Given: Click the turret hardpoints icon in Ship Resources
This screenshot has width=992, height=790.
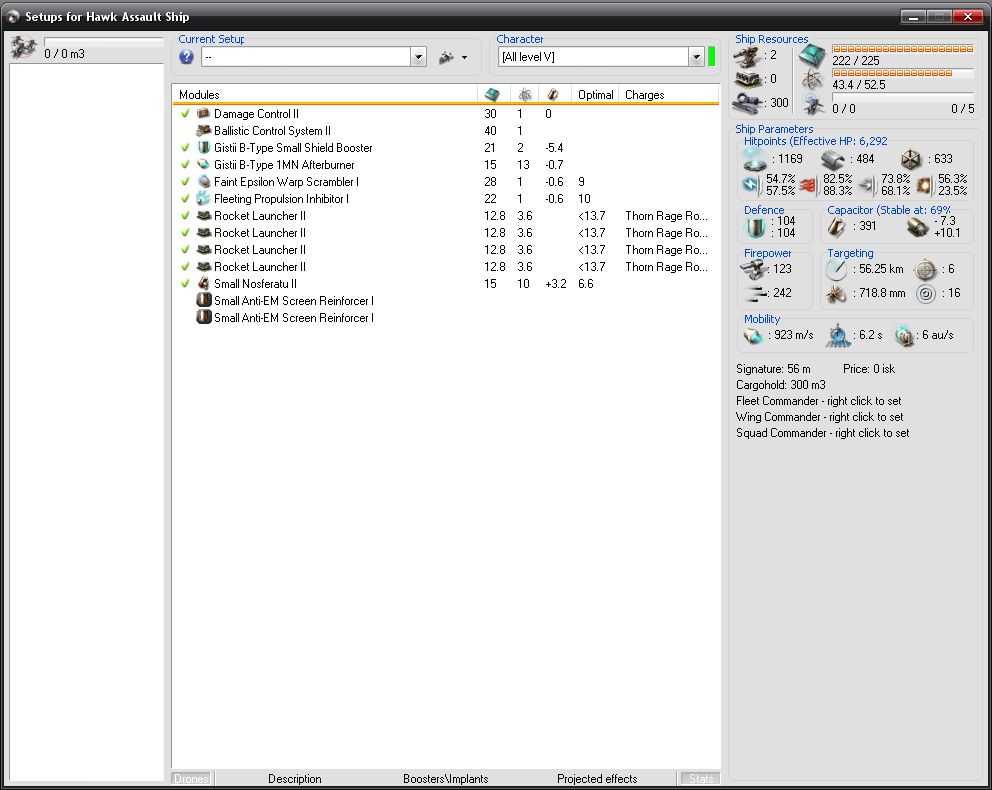Looking at the screenshot, I should tap(747, 56).
